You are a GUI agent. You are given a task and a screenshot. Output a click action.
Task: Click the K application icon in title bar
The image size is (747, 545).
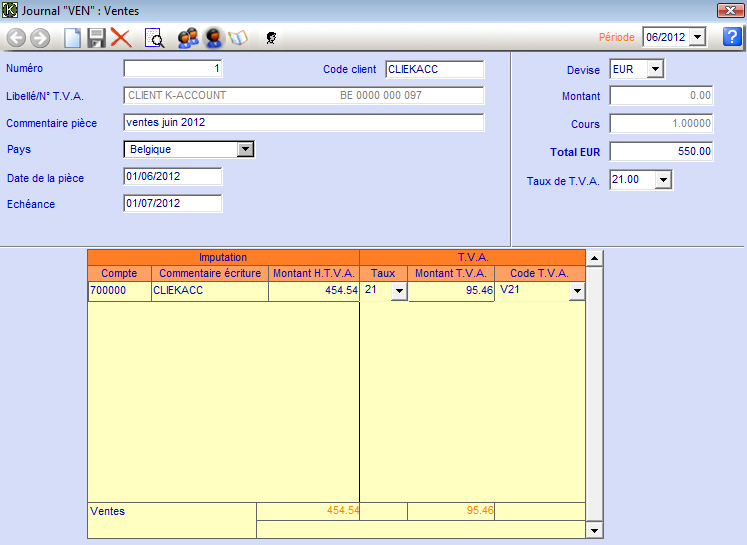(10, 10)
